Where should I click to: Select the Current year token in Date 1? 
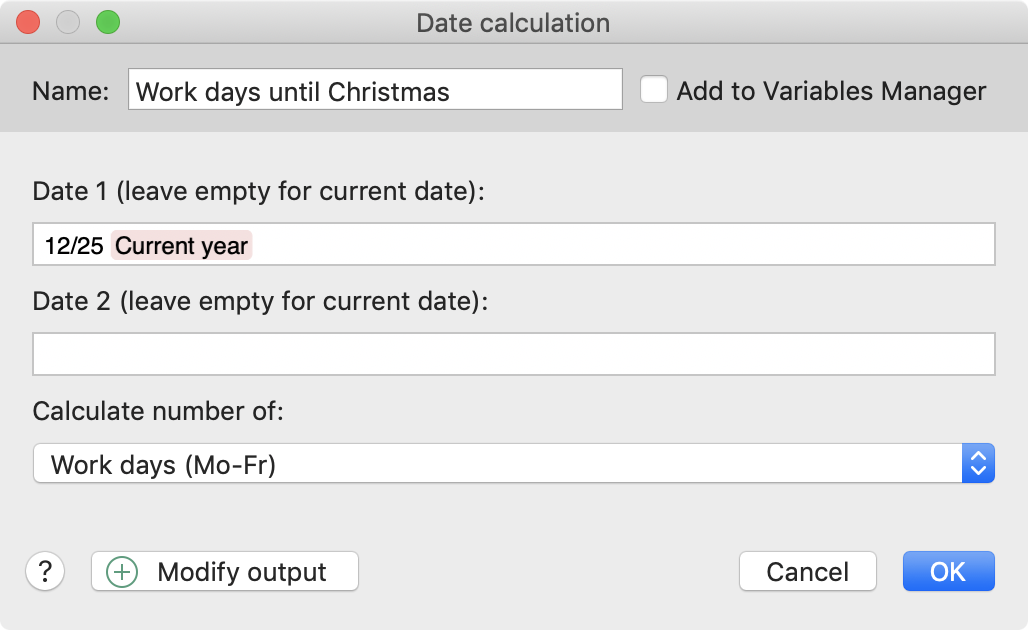182,245
